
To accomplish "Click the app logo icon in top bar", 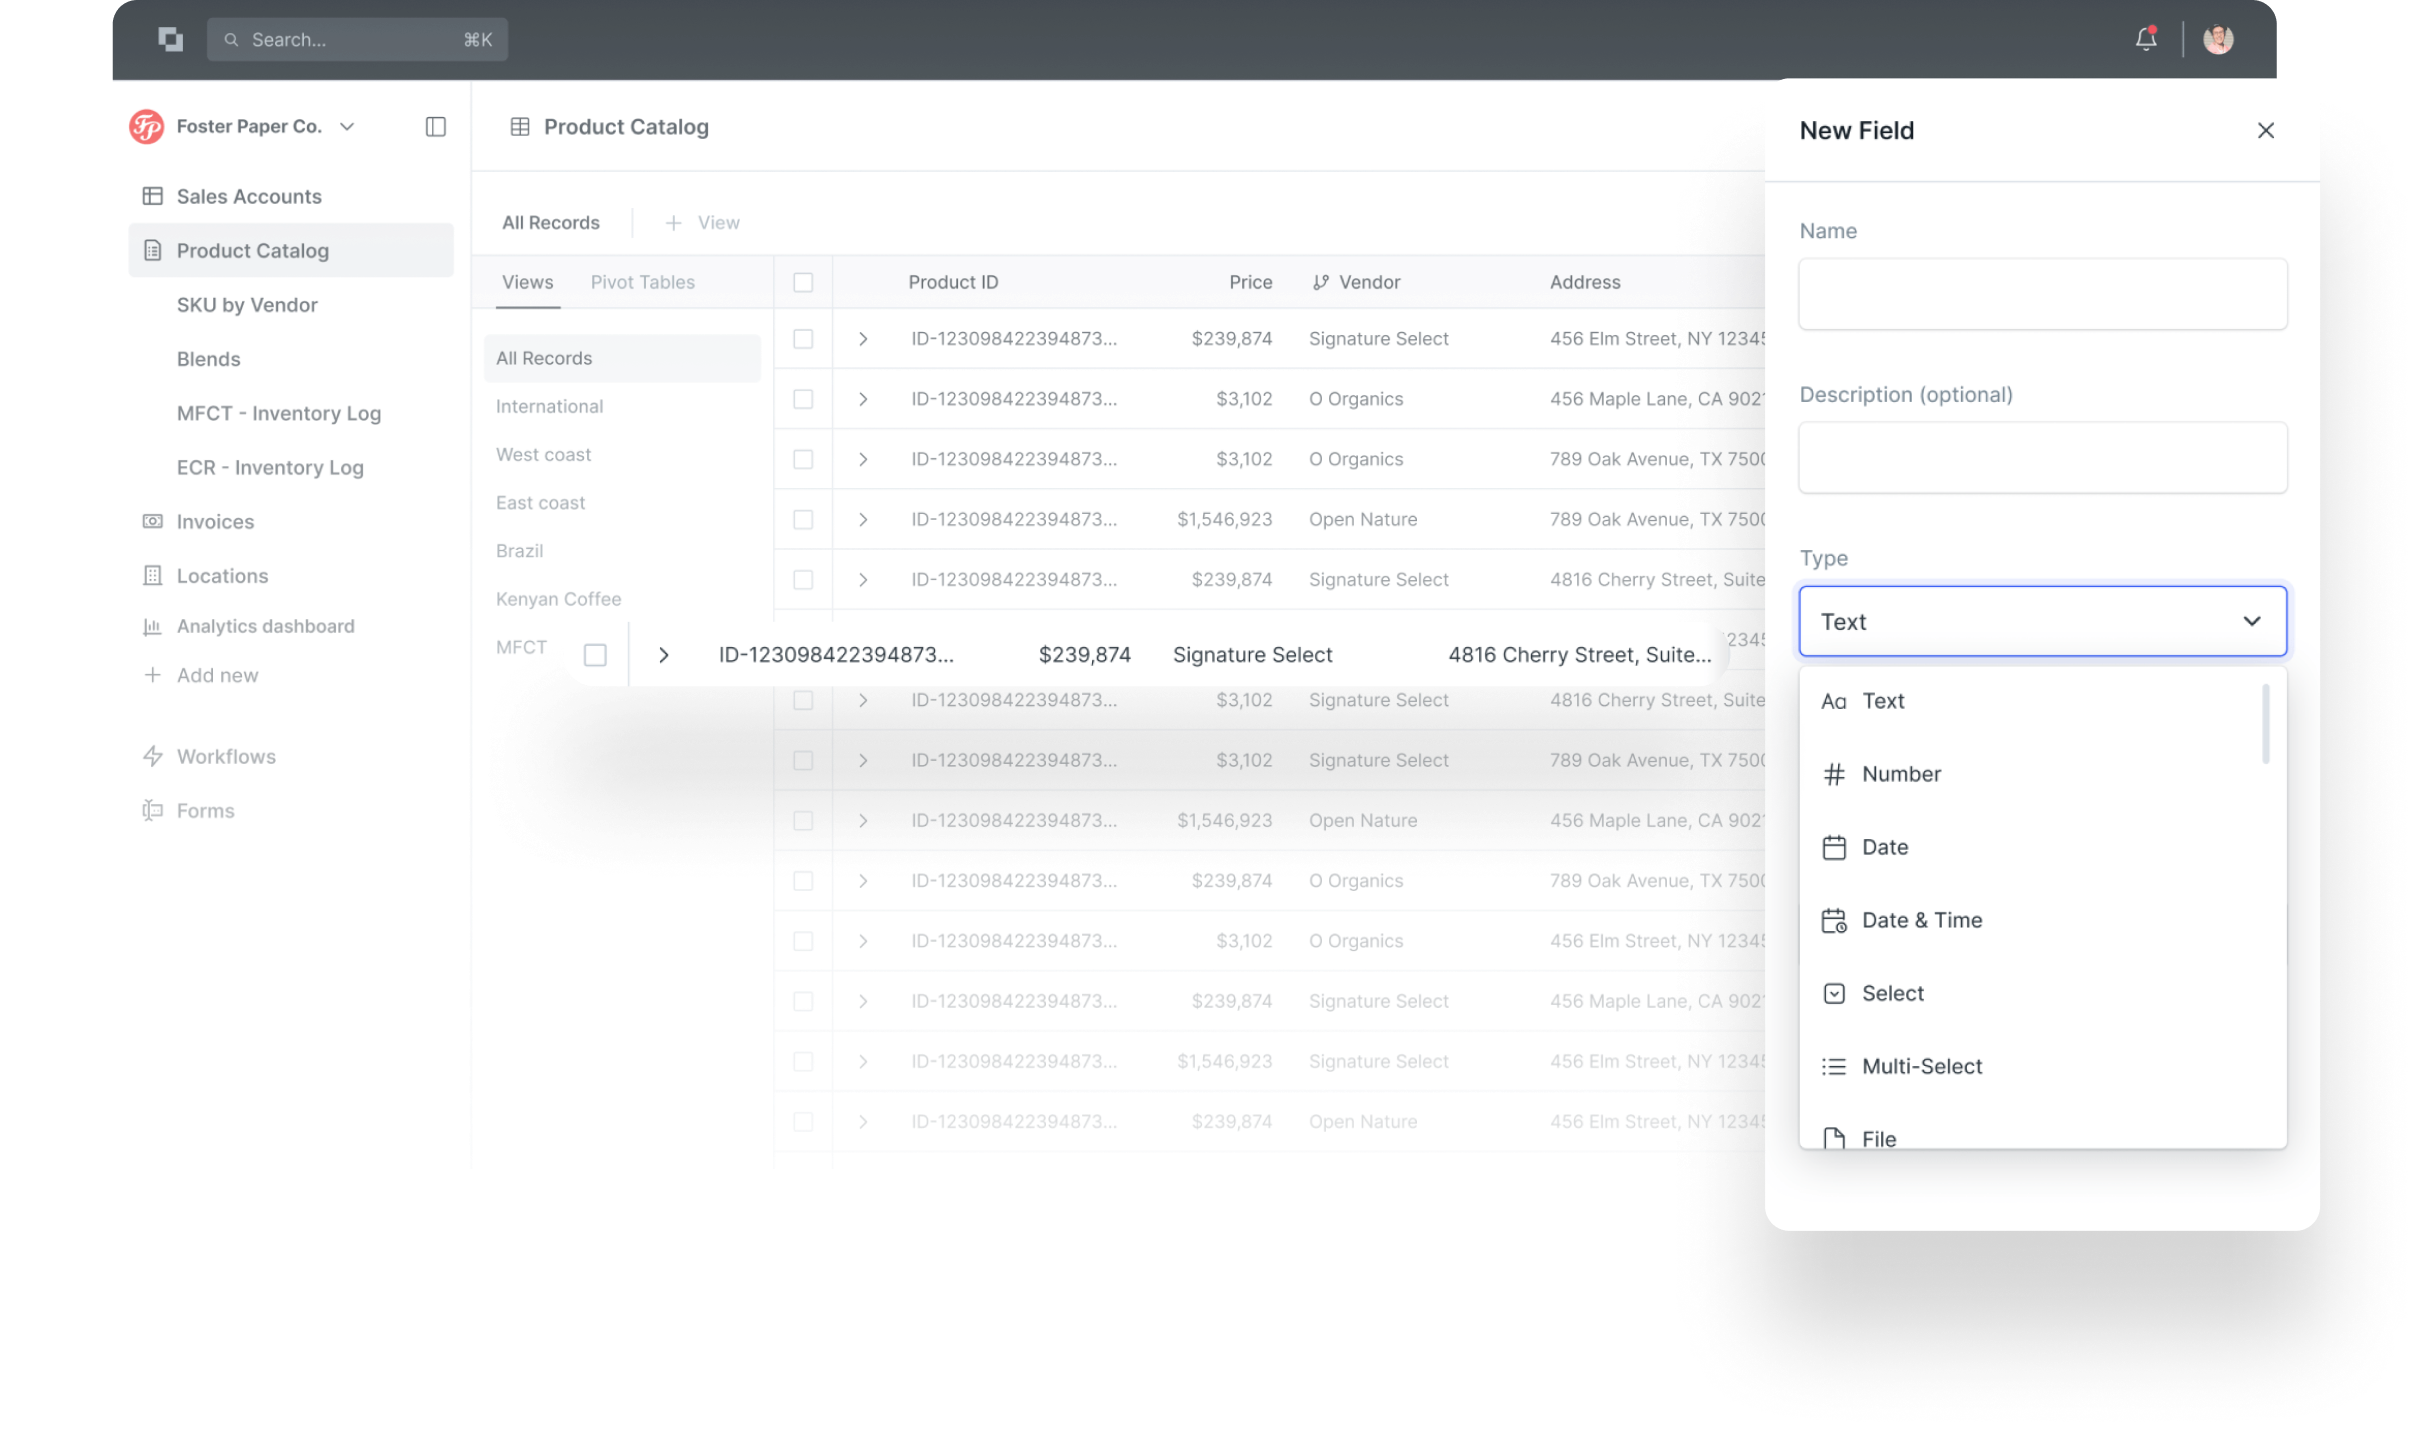I will coord(171,39).
